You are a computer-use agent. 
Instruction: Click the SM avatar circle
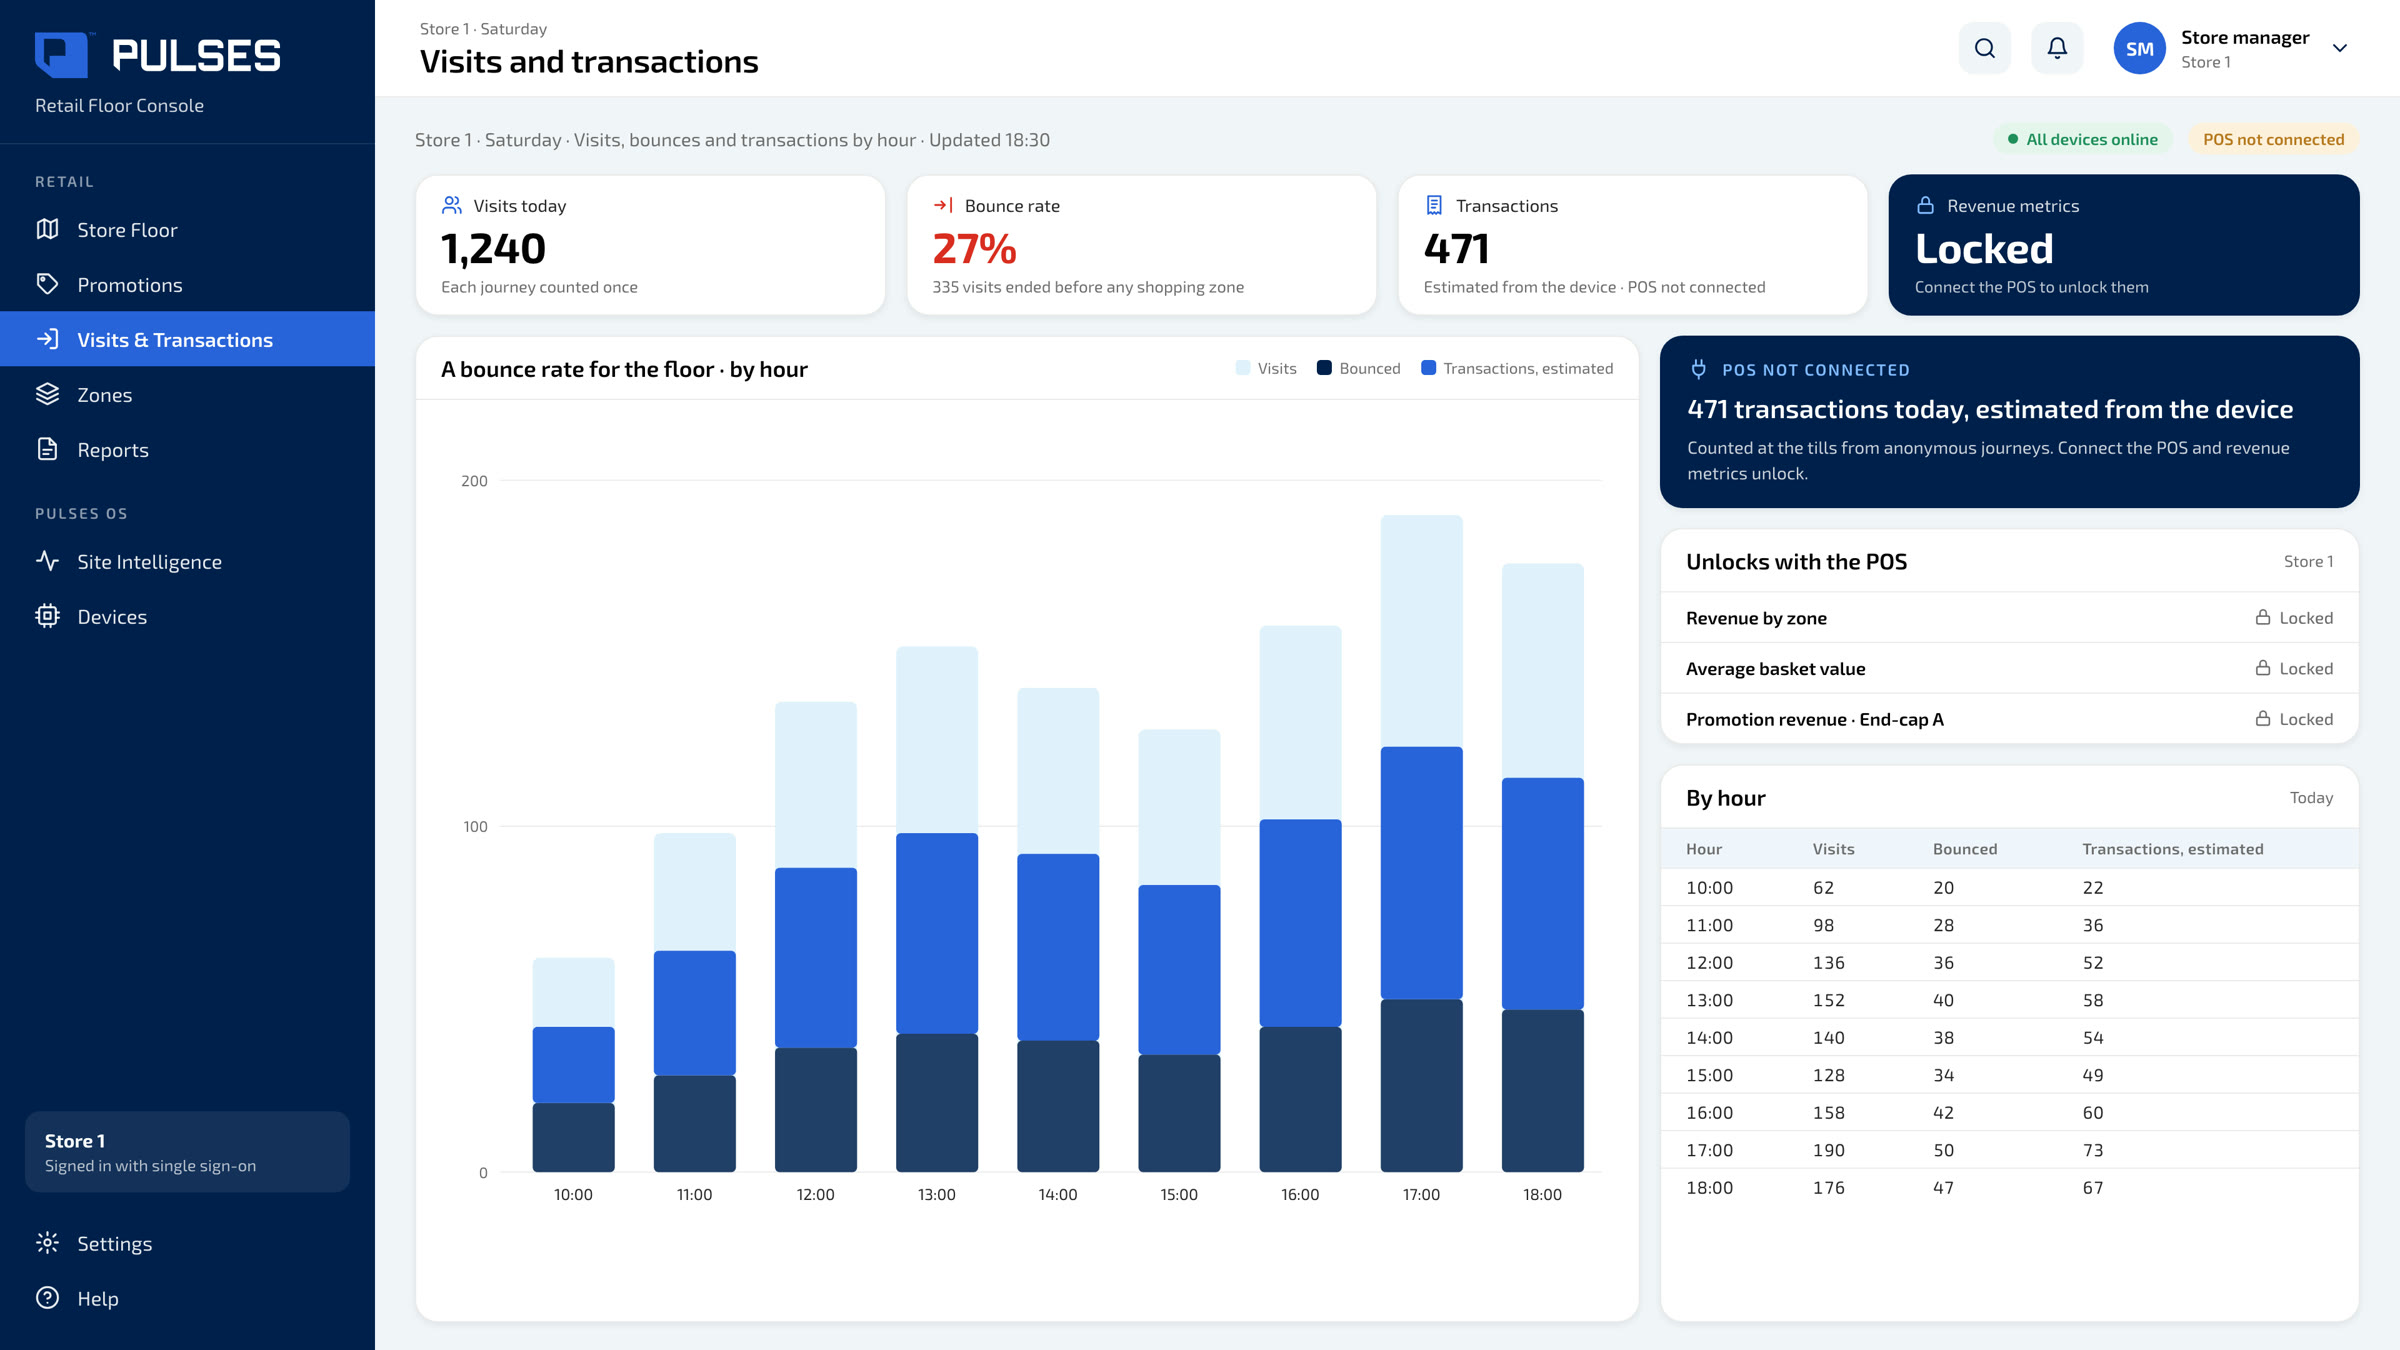(2139, 48)
